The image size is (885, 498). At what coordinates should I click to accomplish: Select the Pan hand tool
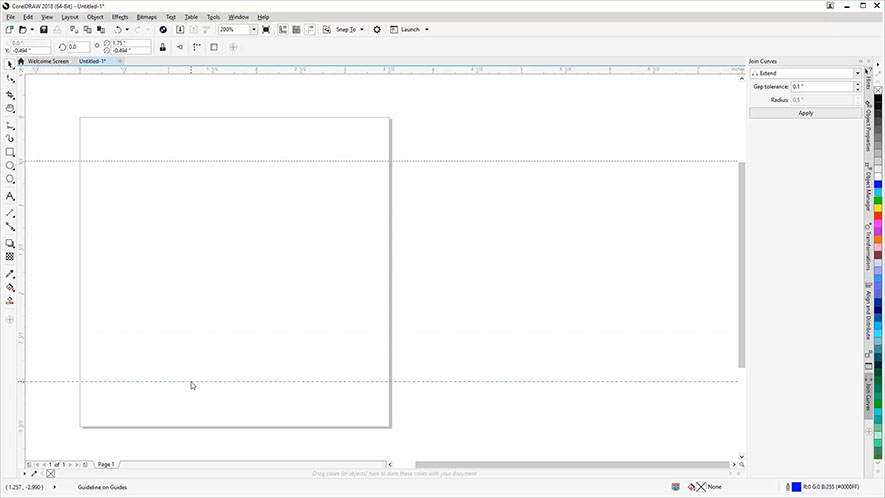coord(10,108)
